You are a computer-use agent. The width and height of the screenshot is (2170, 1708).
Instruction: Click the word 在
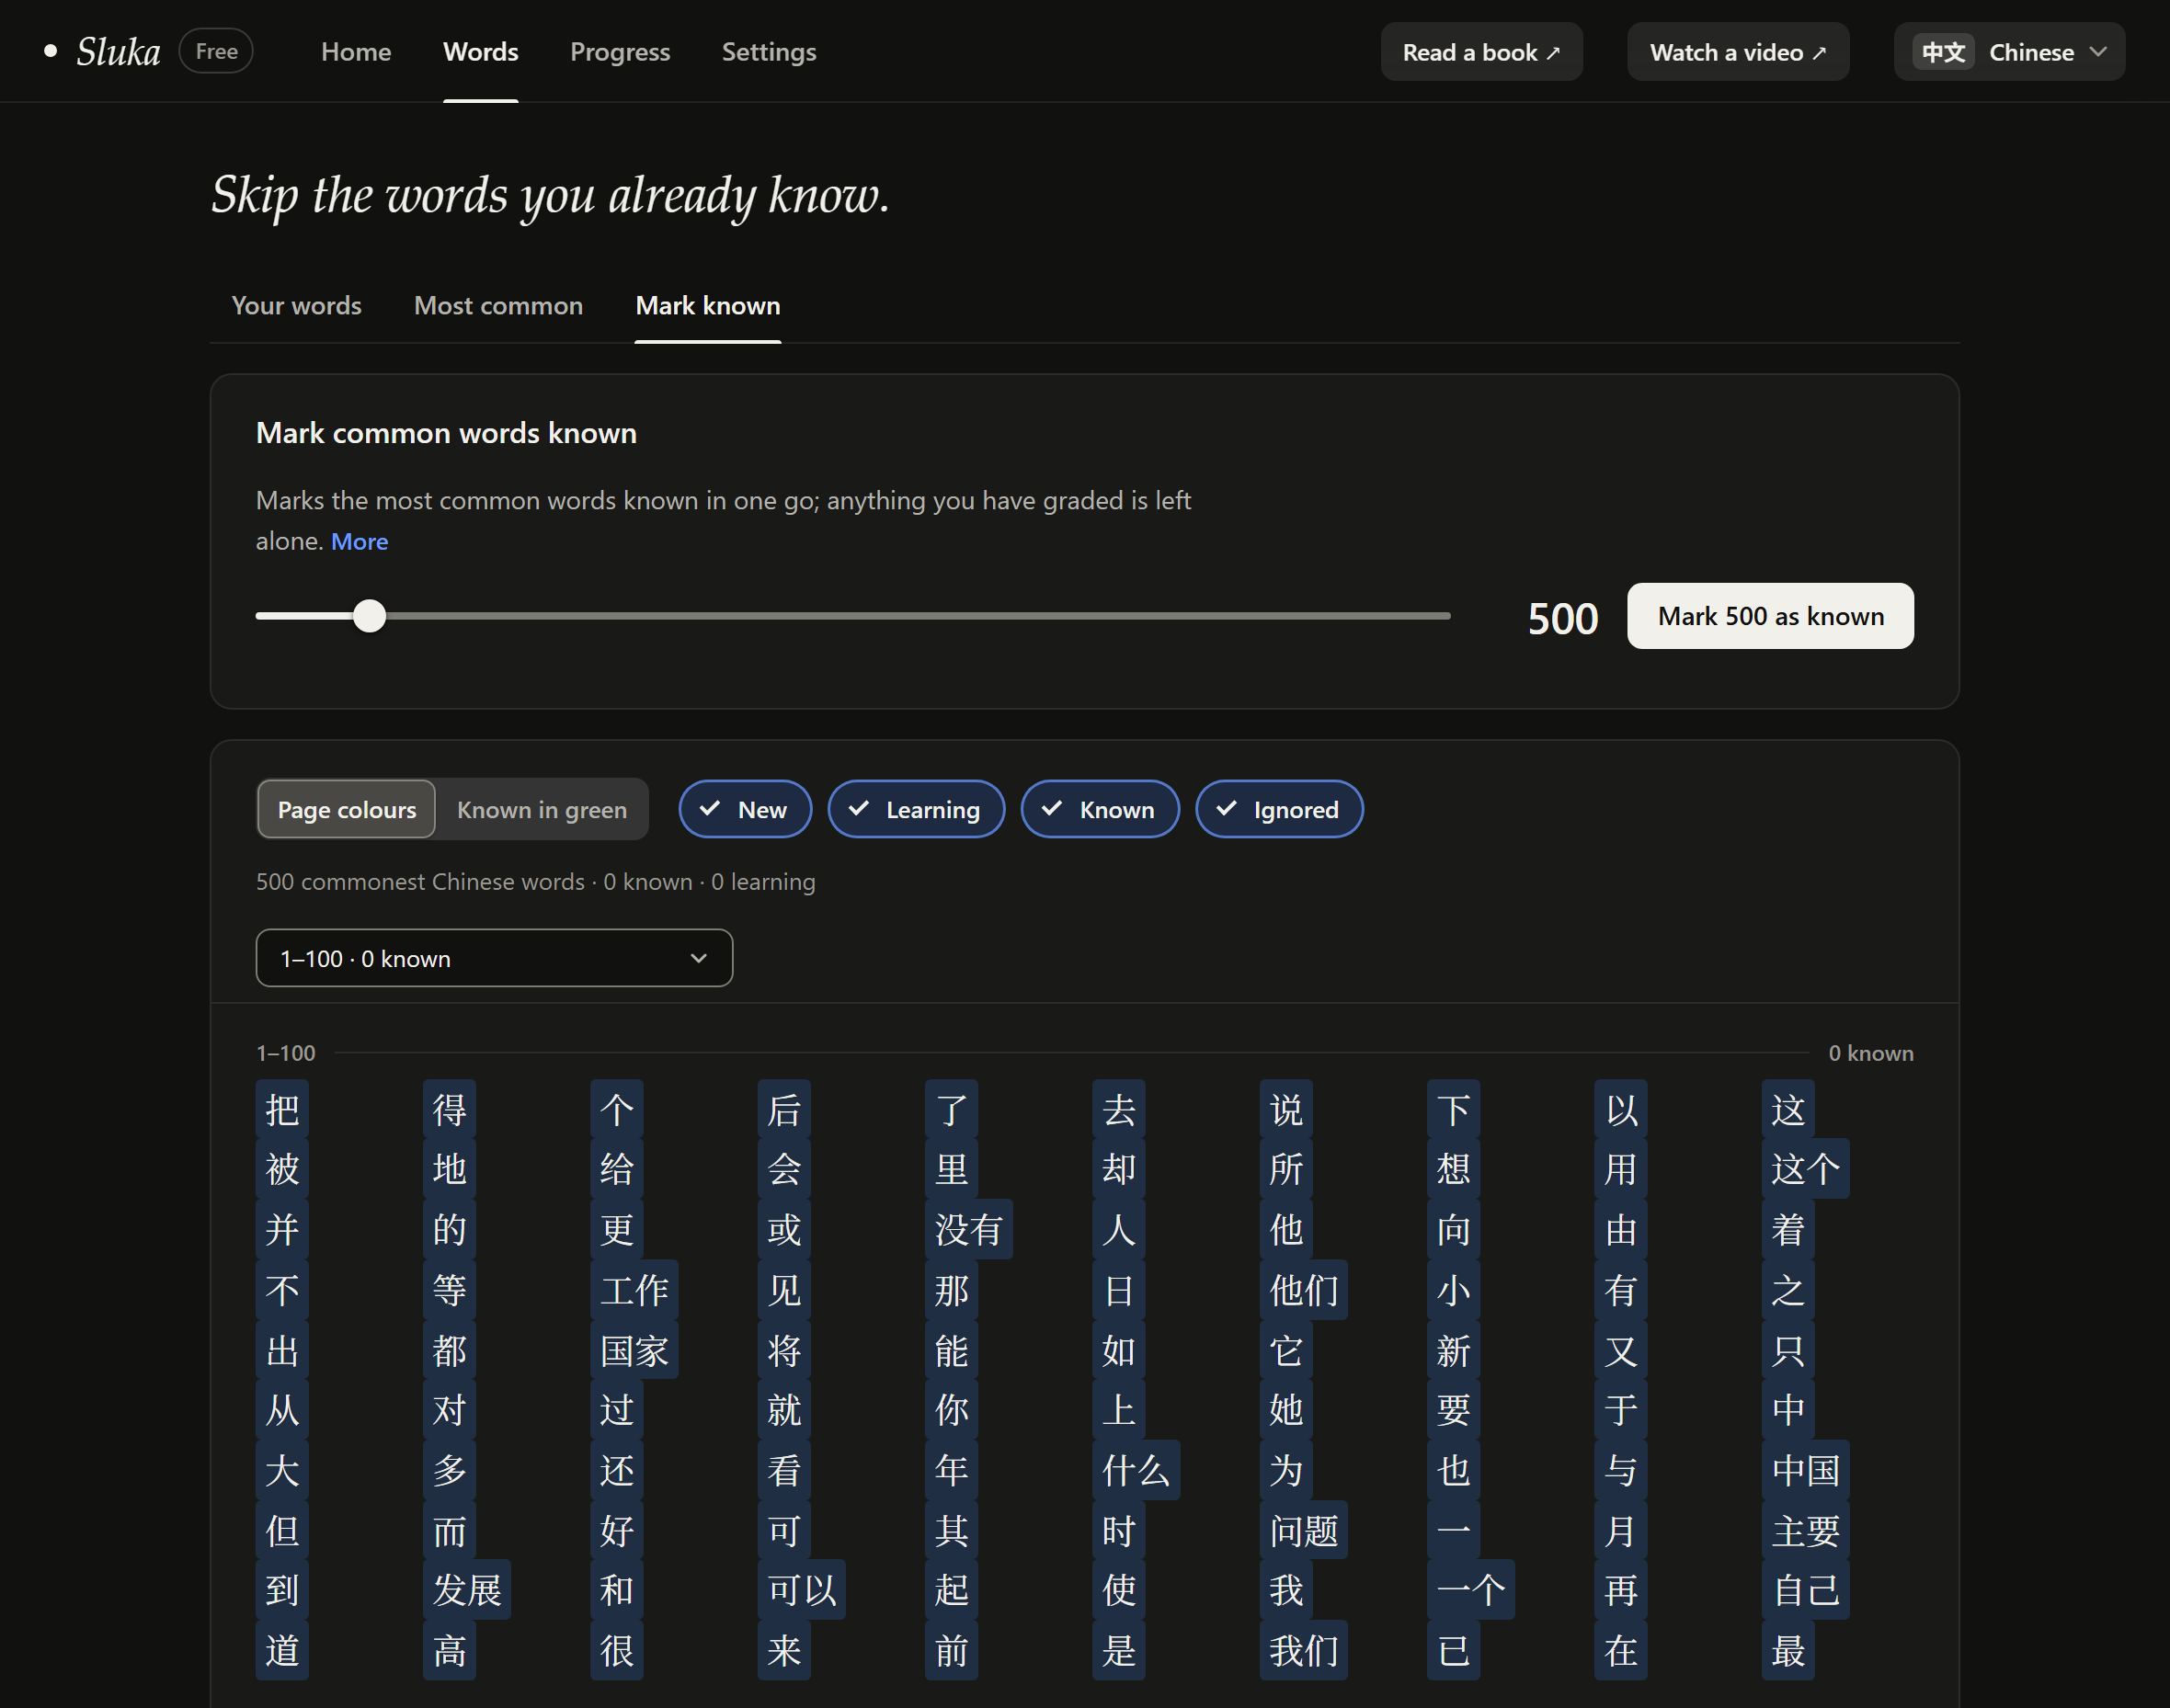[x=1621, y=1650]
